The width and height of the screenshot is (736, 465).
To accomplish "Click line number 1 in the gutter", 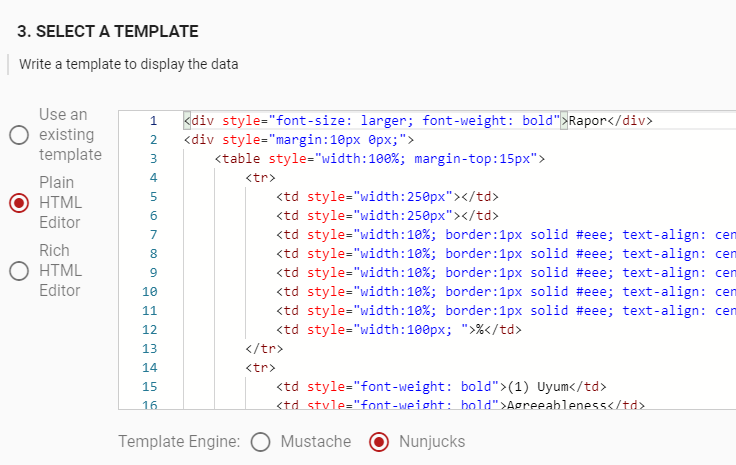I will click(153, 121).
